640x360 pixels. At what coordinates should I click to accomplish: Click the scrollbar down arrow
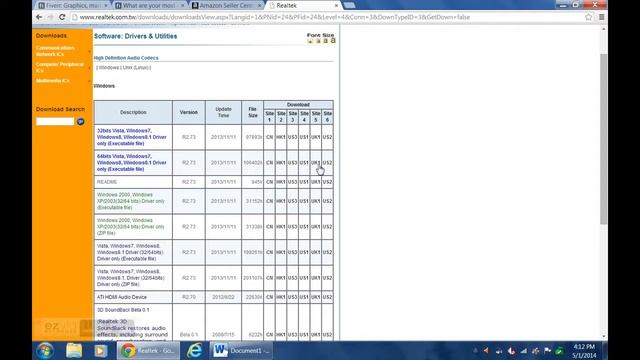tap(604, 336)
